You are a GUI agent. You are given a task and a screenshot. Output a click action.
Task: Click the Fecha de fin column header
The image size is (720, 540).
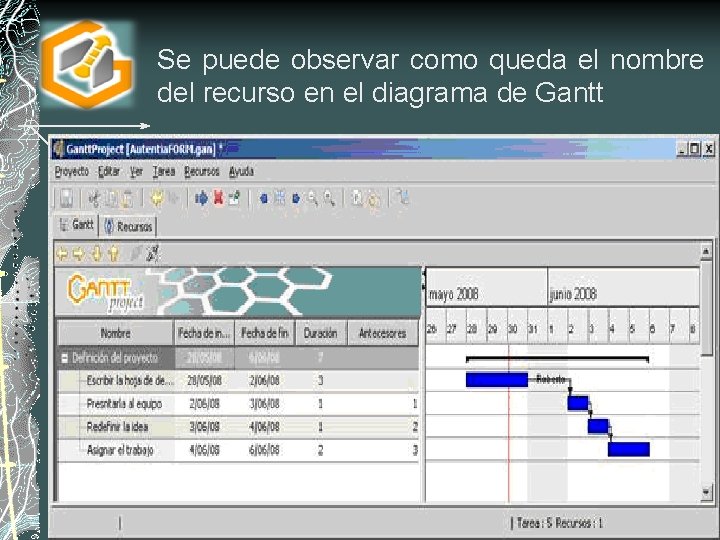(264, 333)
